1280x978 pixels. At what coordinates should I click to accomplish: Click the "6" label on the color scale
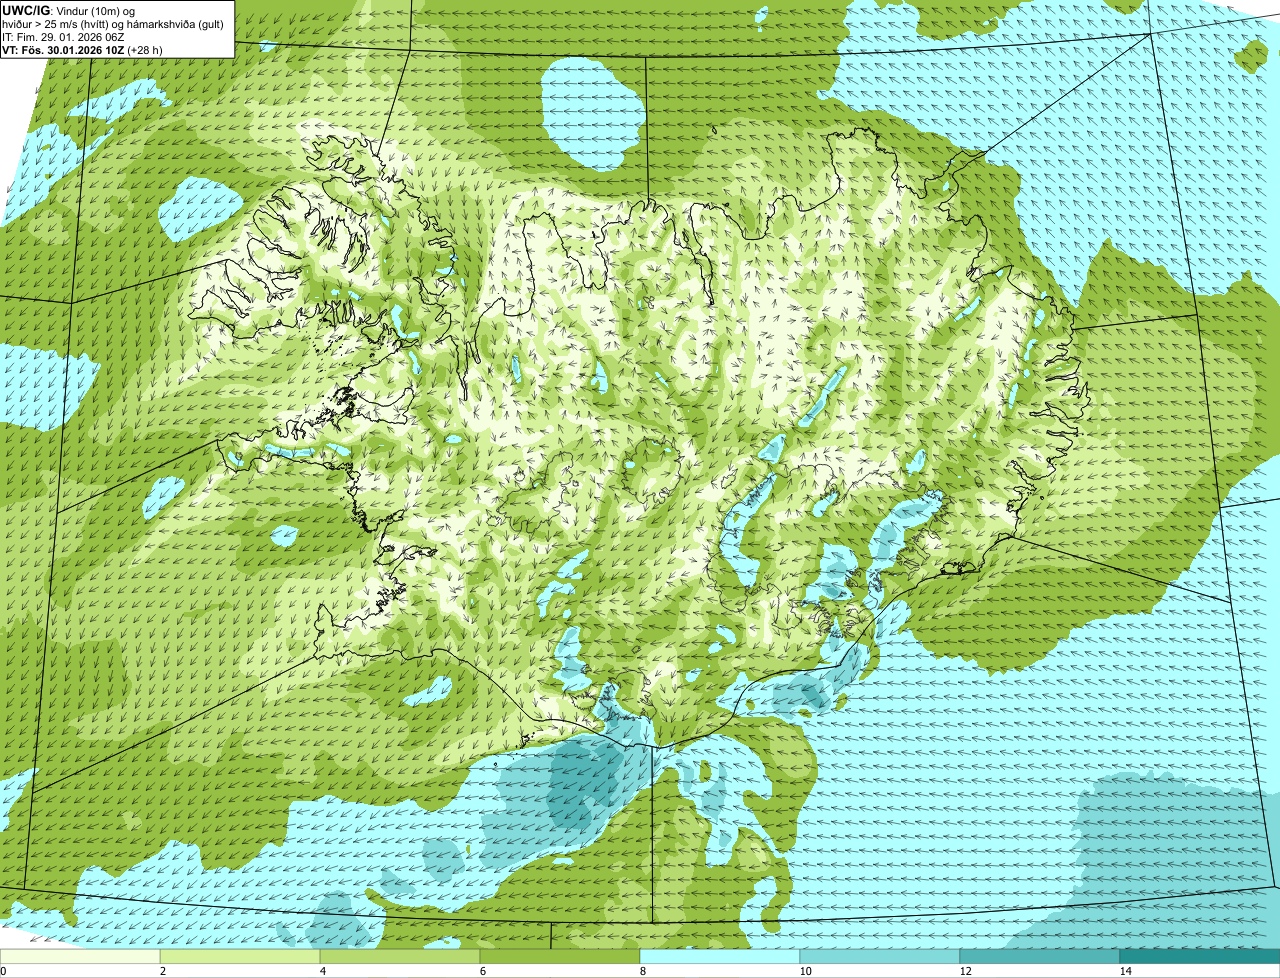(x=482, y=971)
